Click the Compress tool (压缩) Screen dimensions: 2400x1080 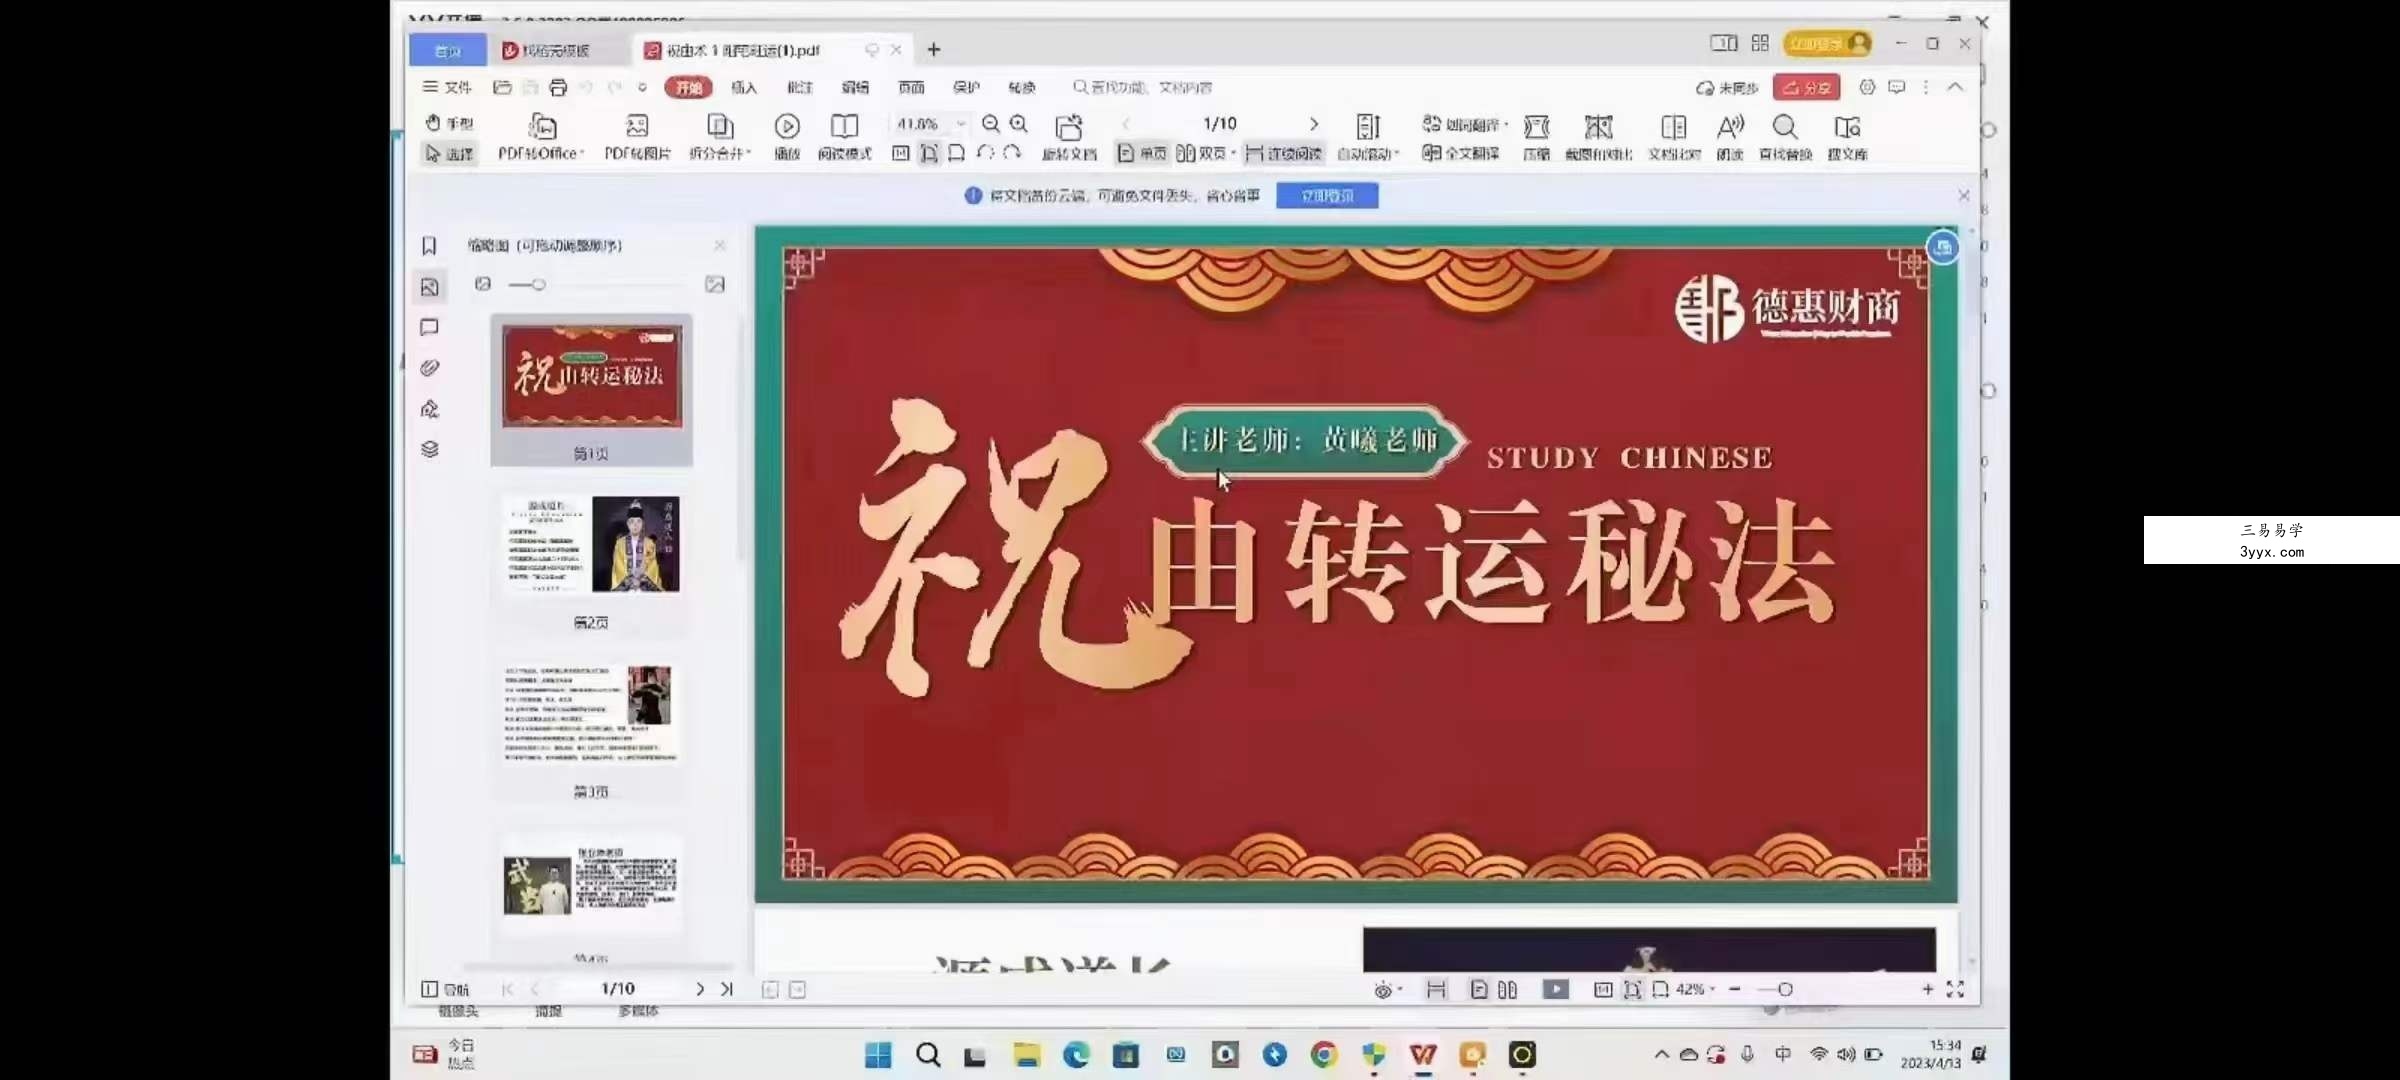tap(1536, 136)
